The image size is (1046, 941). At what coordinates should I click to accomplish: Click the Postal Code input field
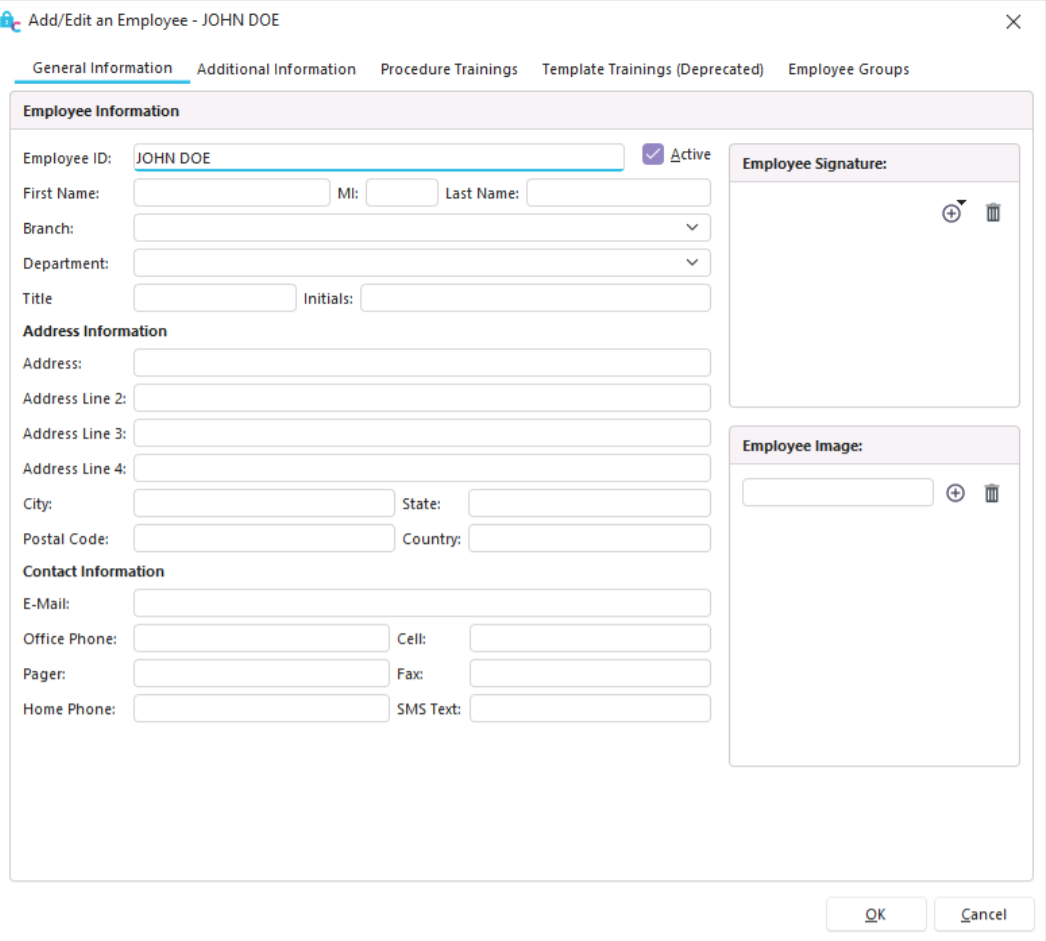coord(263,538)
